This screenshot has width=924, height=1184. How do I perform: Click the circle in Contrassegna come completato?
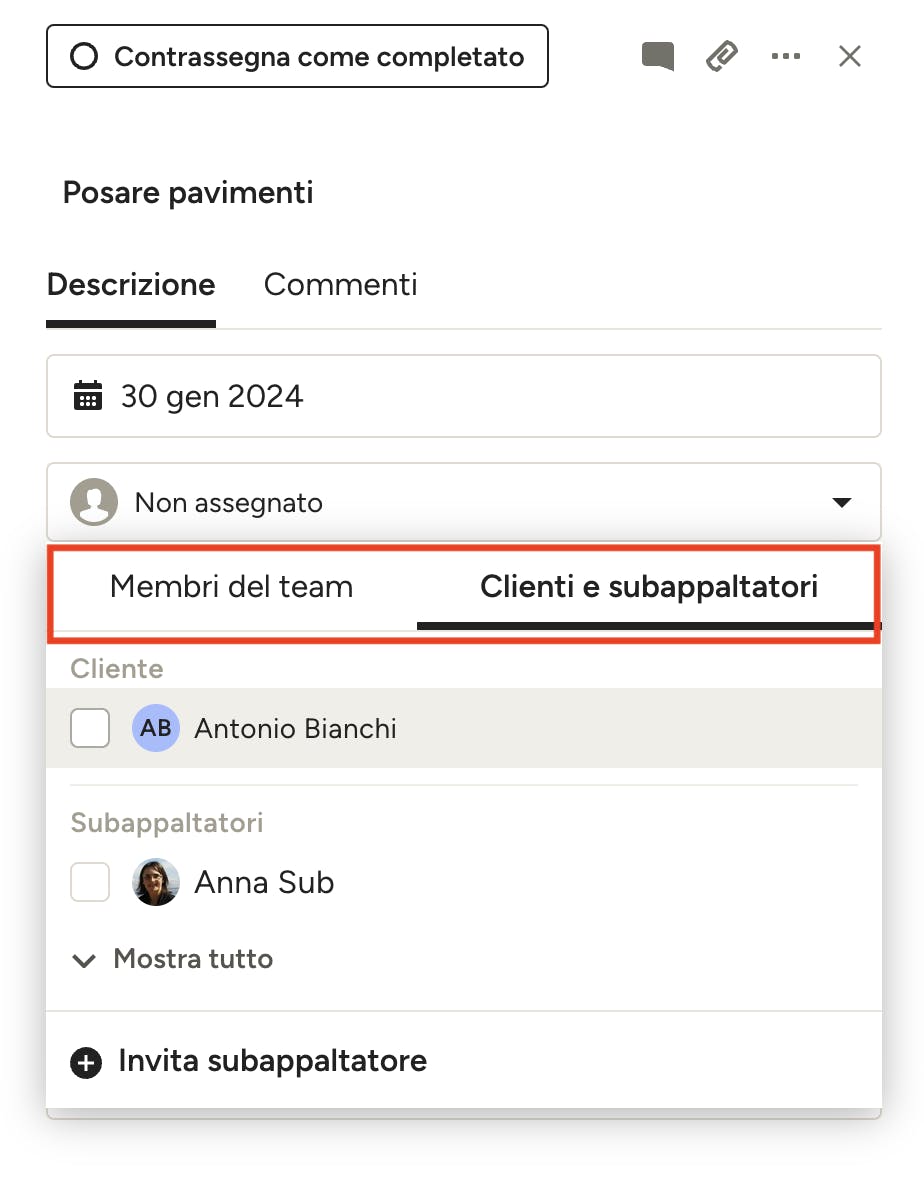pyautogui.click(x=84, y=56)
